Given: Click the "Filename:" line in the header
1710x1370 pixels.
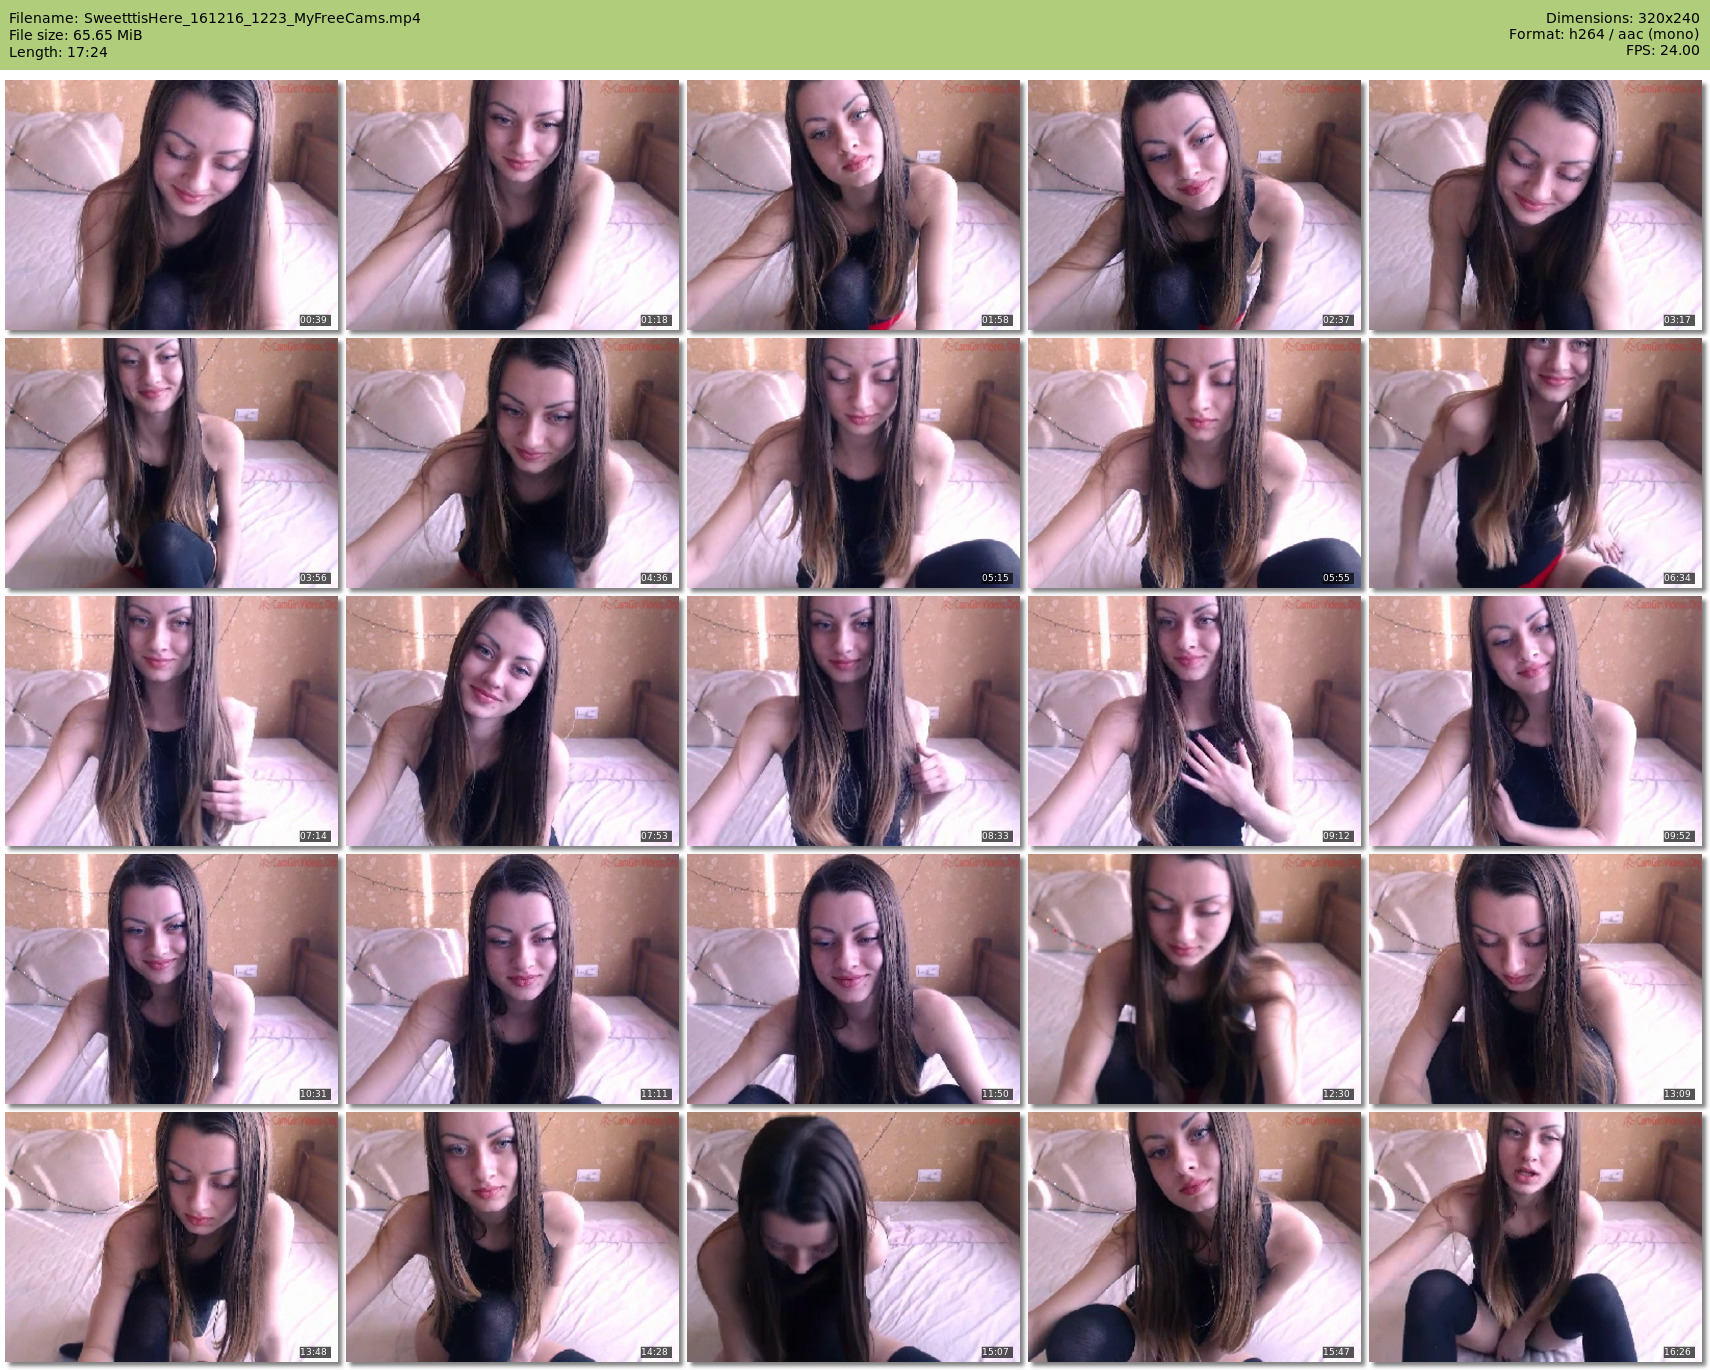Looking at the screenshot, I should (215, 18).
